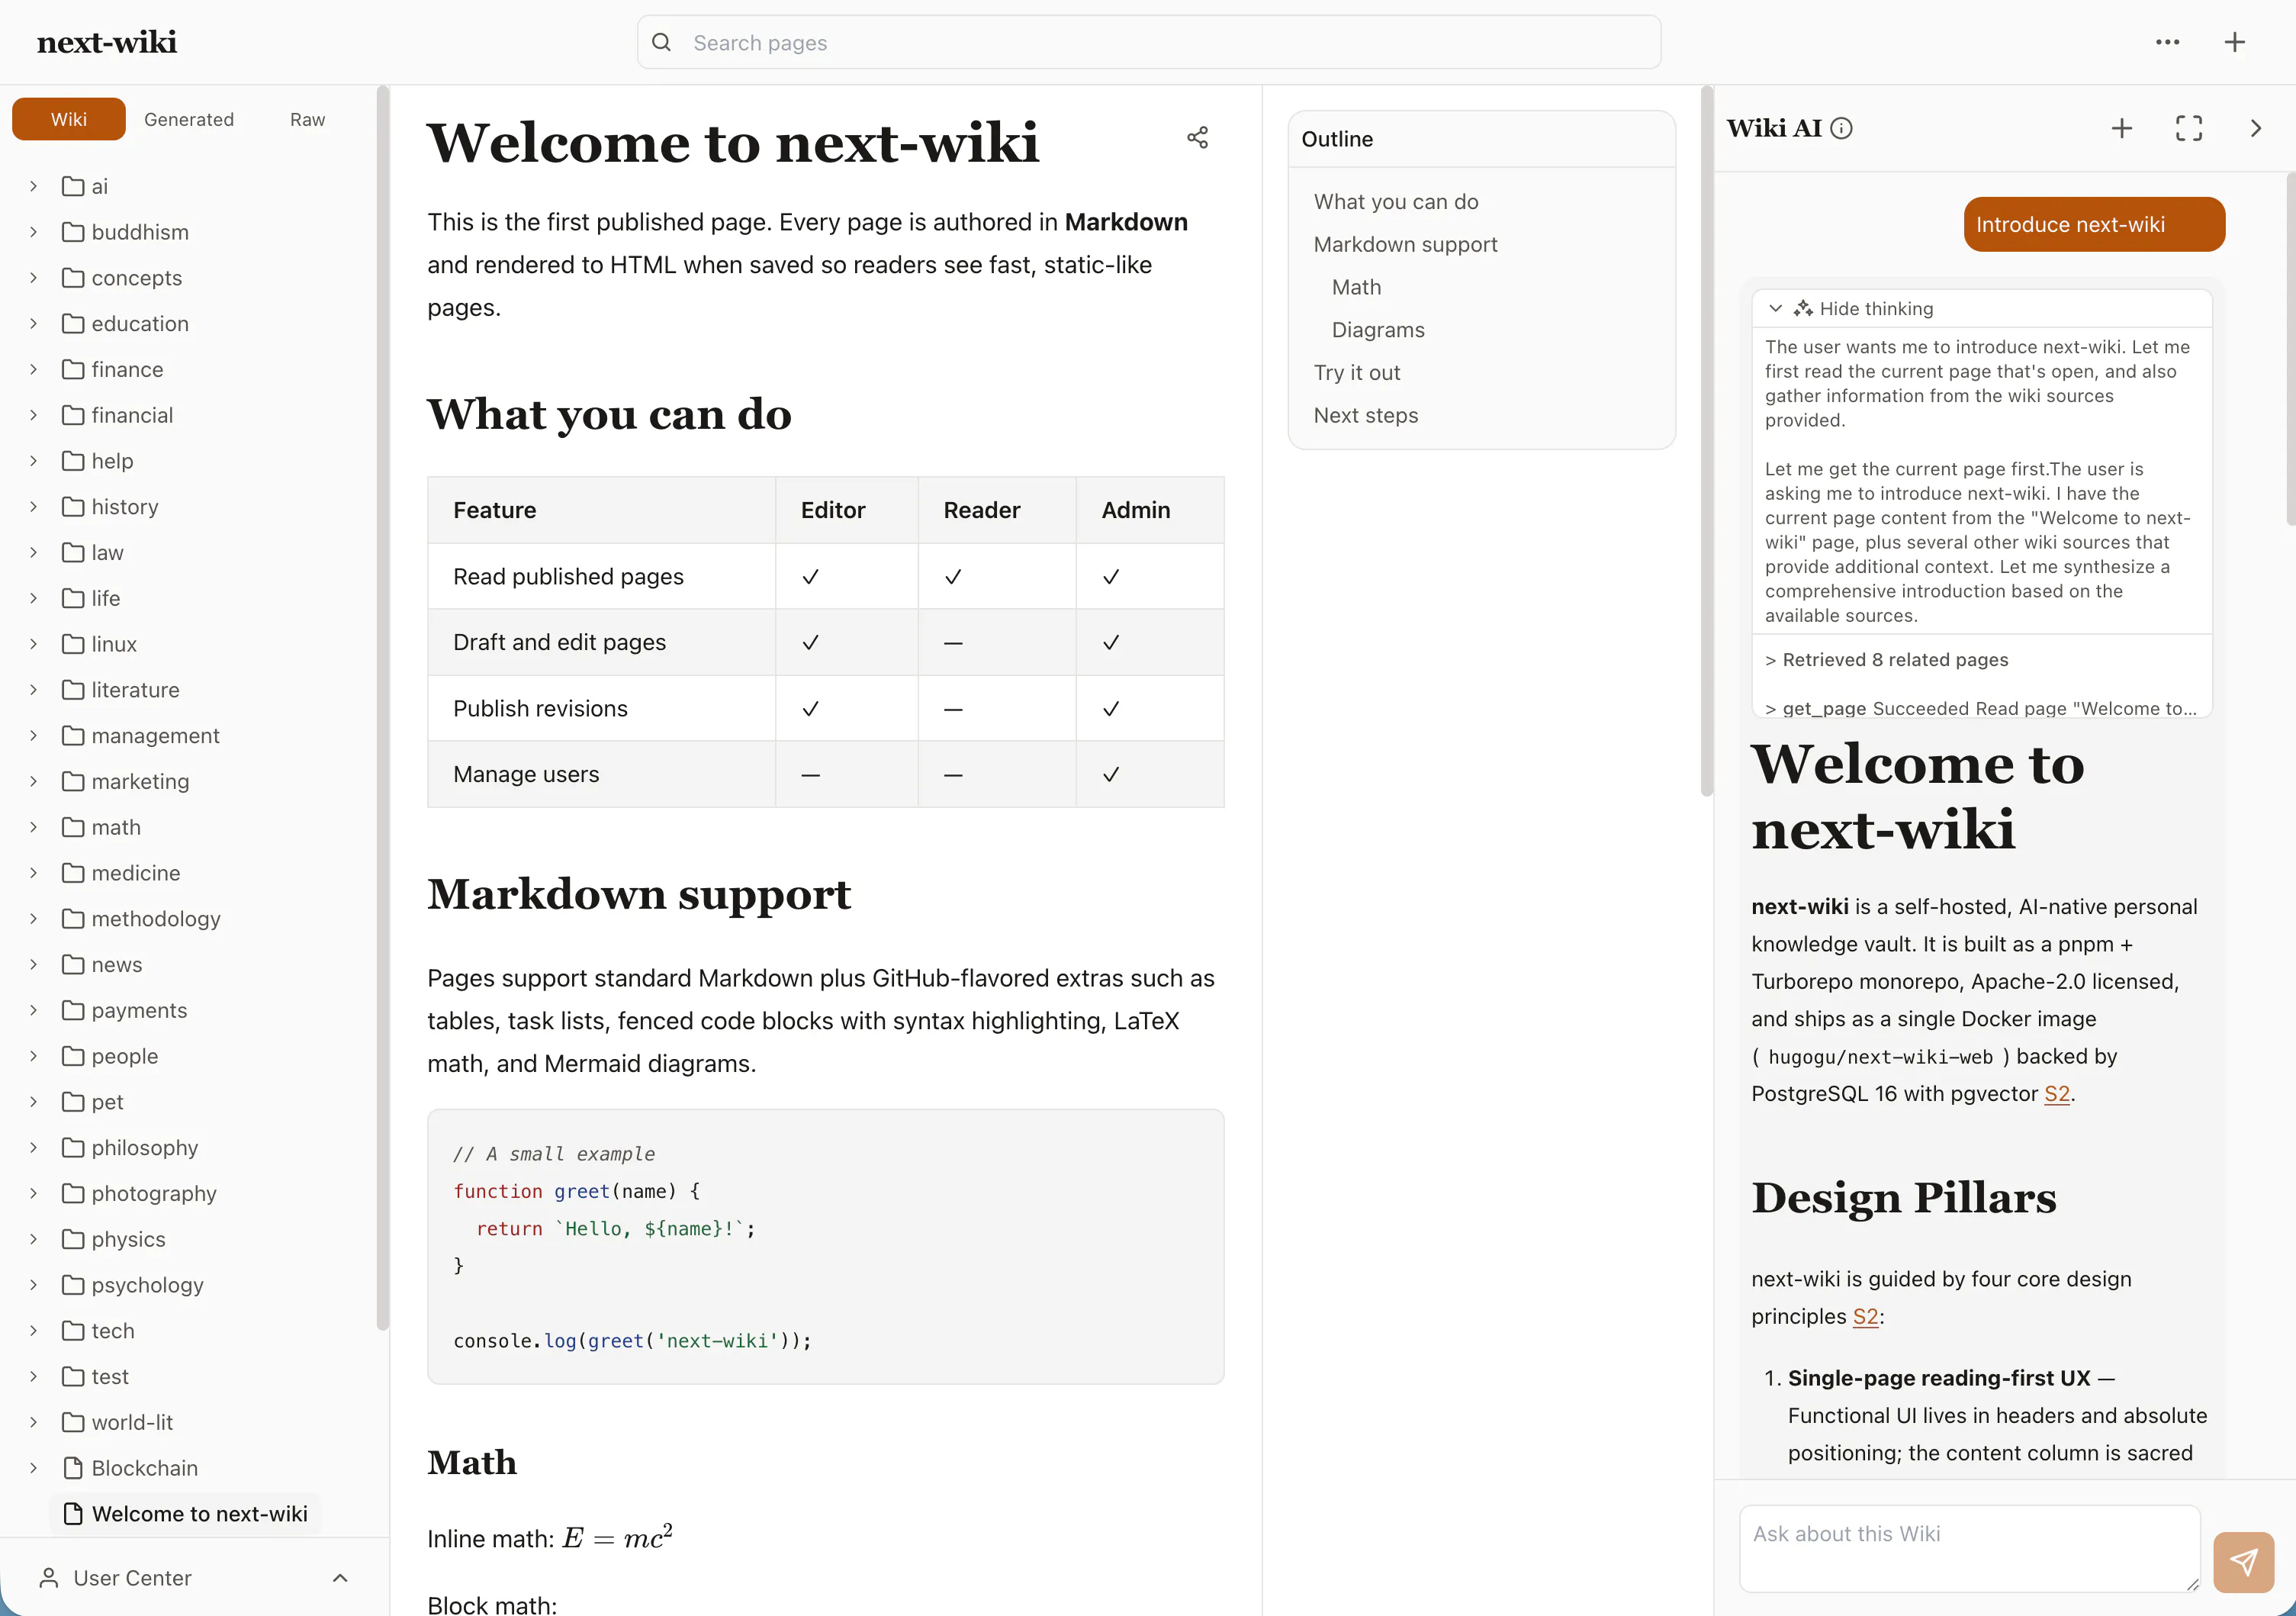Open the S2 citation after pgvector
Viewport: 2296px width, 1616px height.
coord(2057,1093)
